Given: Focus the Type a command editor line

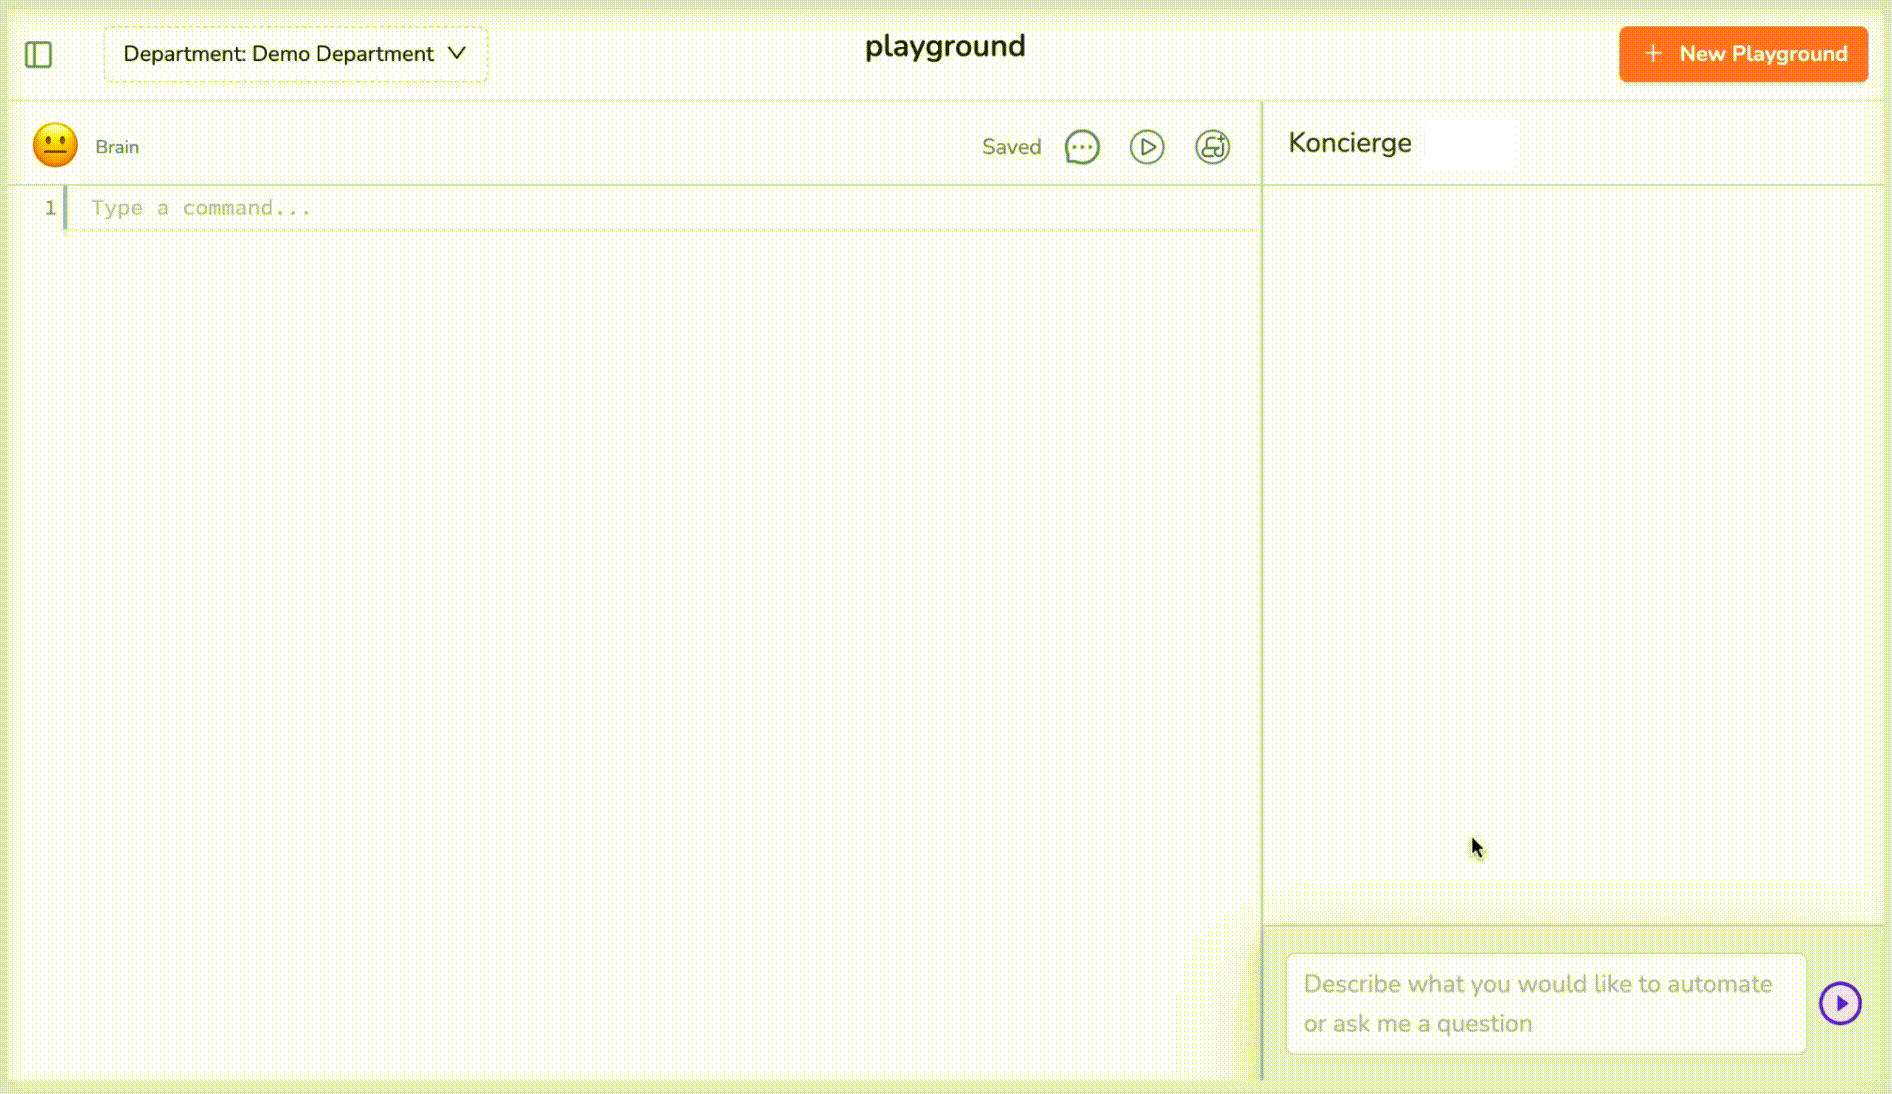Looking at the screenshot, I should click(663, 208).
